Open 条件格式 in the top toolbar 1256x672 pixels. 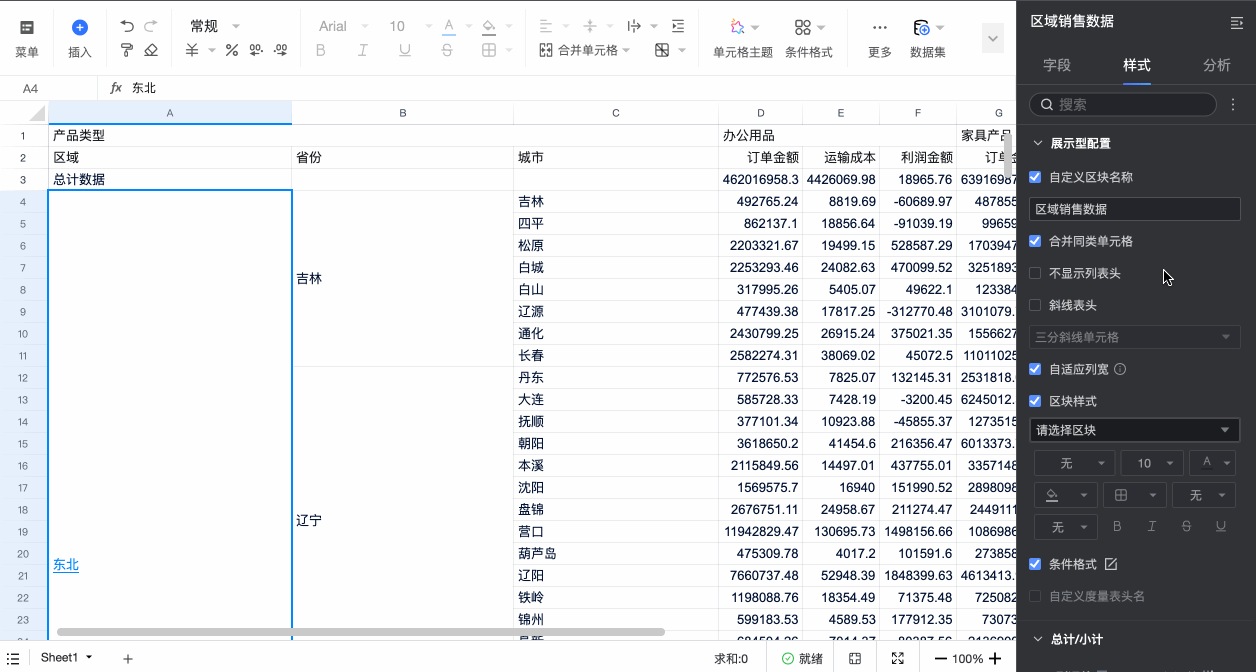[x=809, y=37]
